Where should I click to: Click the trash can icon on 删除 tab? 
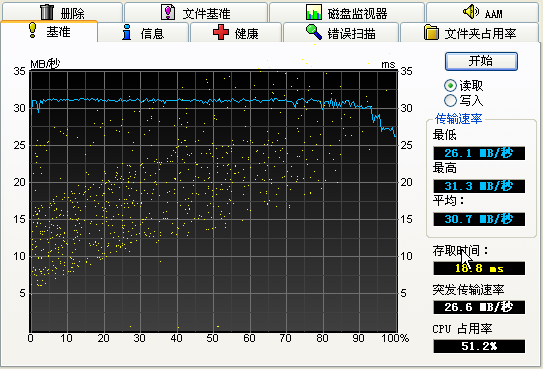(x=47, y=12)
